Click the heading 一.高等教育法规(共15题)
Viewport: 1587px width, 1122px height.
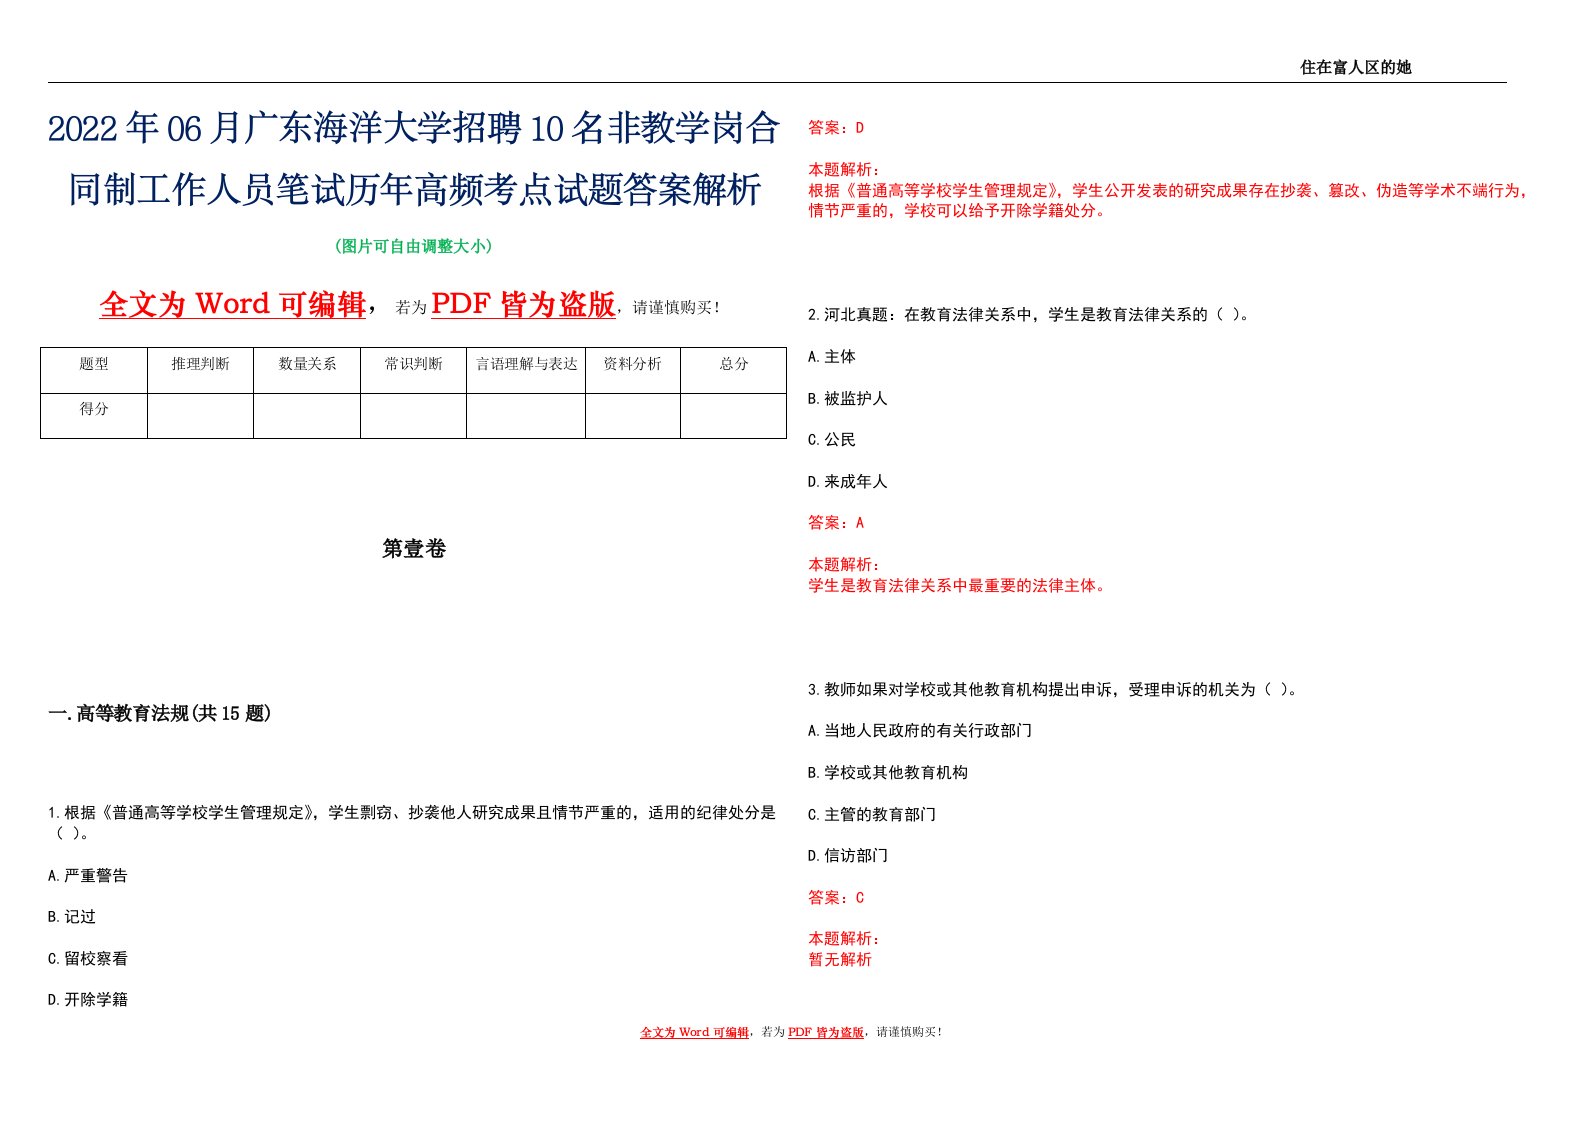160,713
